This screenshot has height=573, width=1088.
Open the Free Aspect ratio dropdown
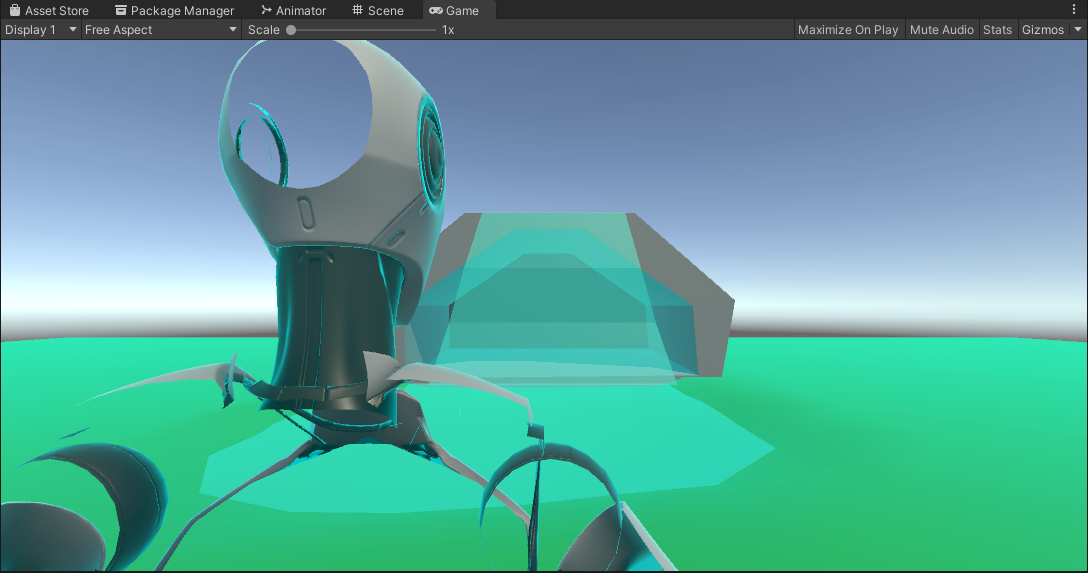click(160, 30)
